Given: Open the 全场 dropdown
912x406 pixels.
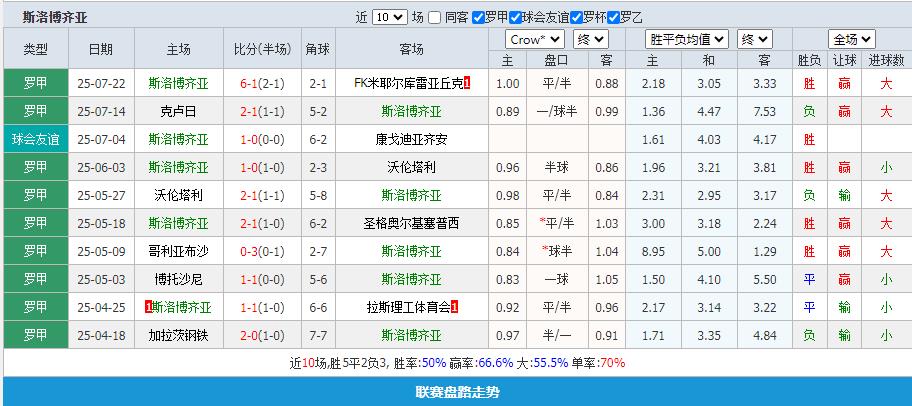Looking at the screenshot, I should [x=853, y=40].
